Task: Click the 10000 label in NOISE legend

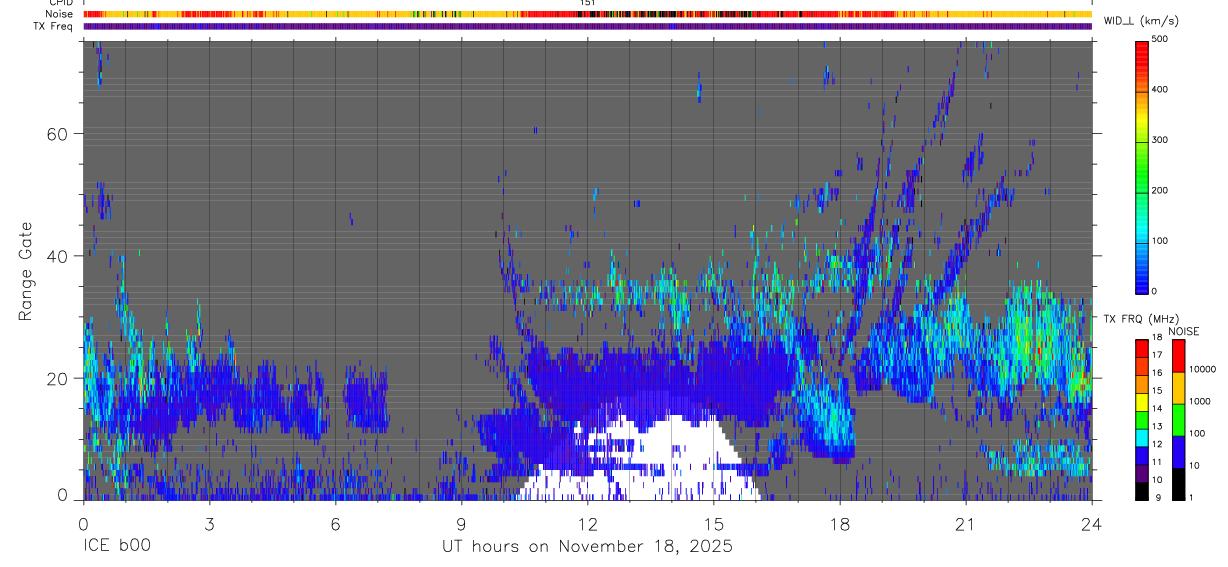Action: pyautogui.click(x=1205, y=369)
